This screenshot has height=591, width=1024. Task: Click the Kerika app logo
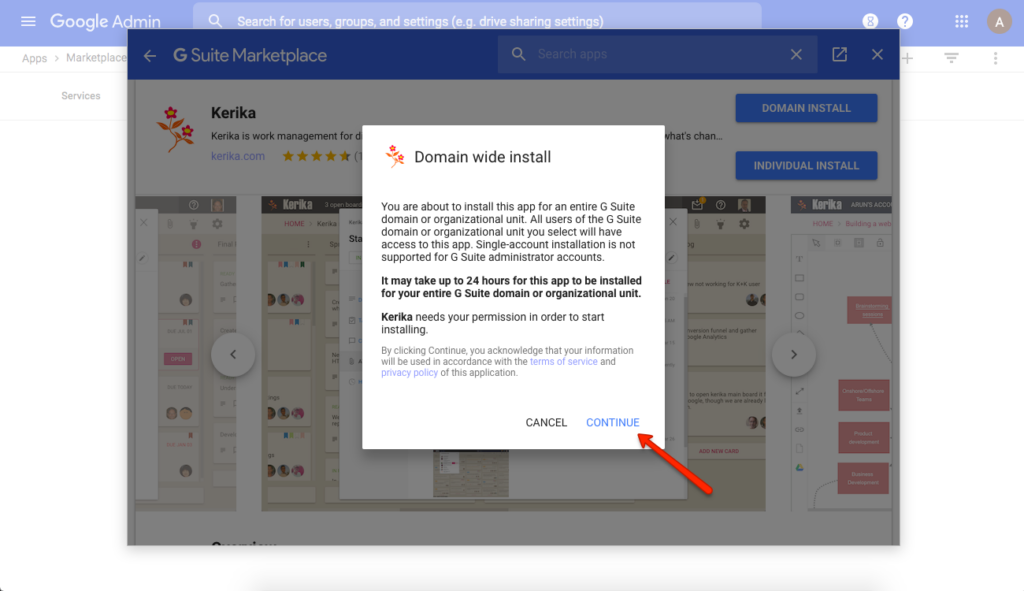click(175, 129)
